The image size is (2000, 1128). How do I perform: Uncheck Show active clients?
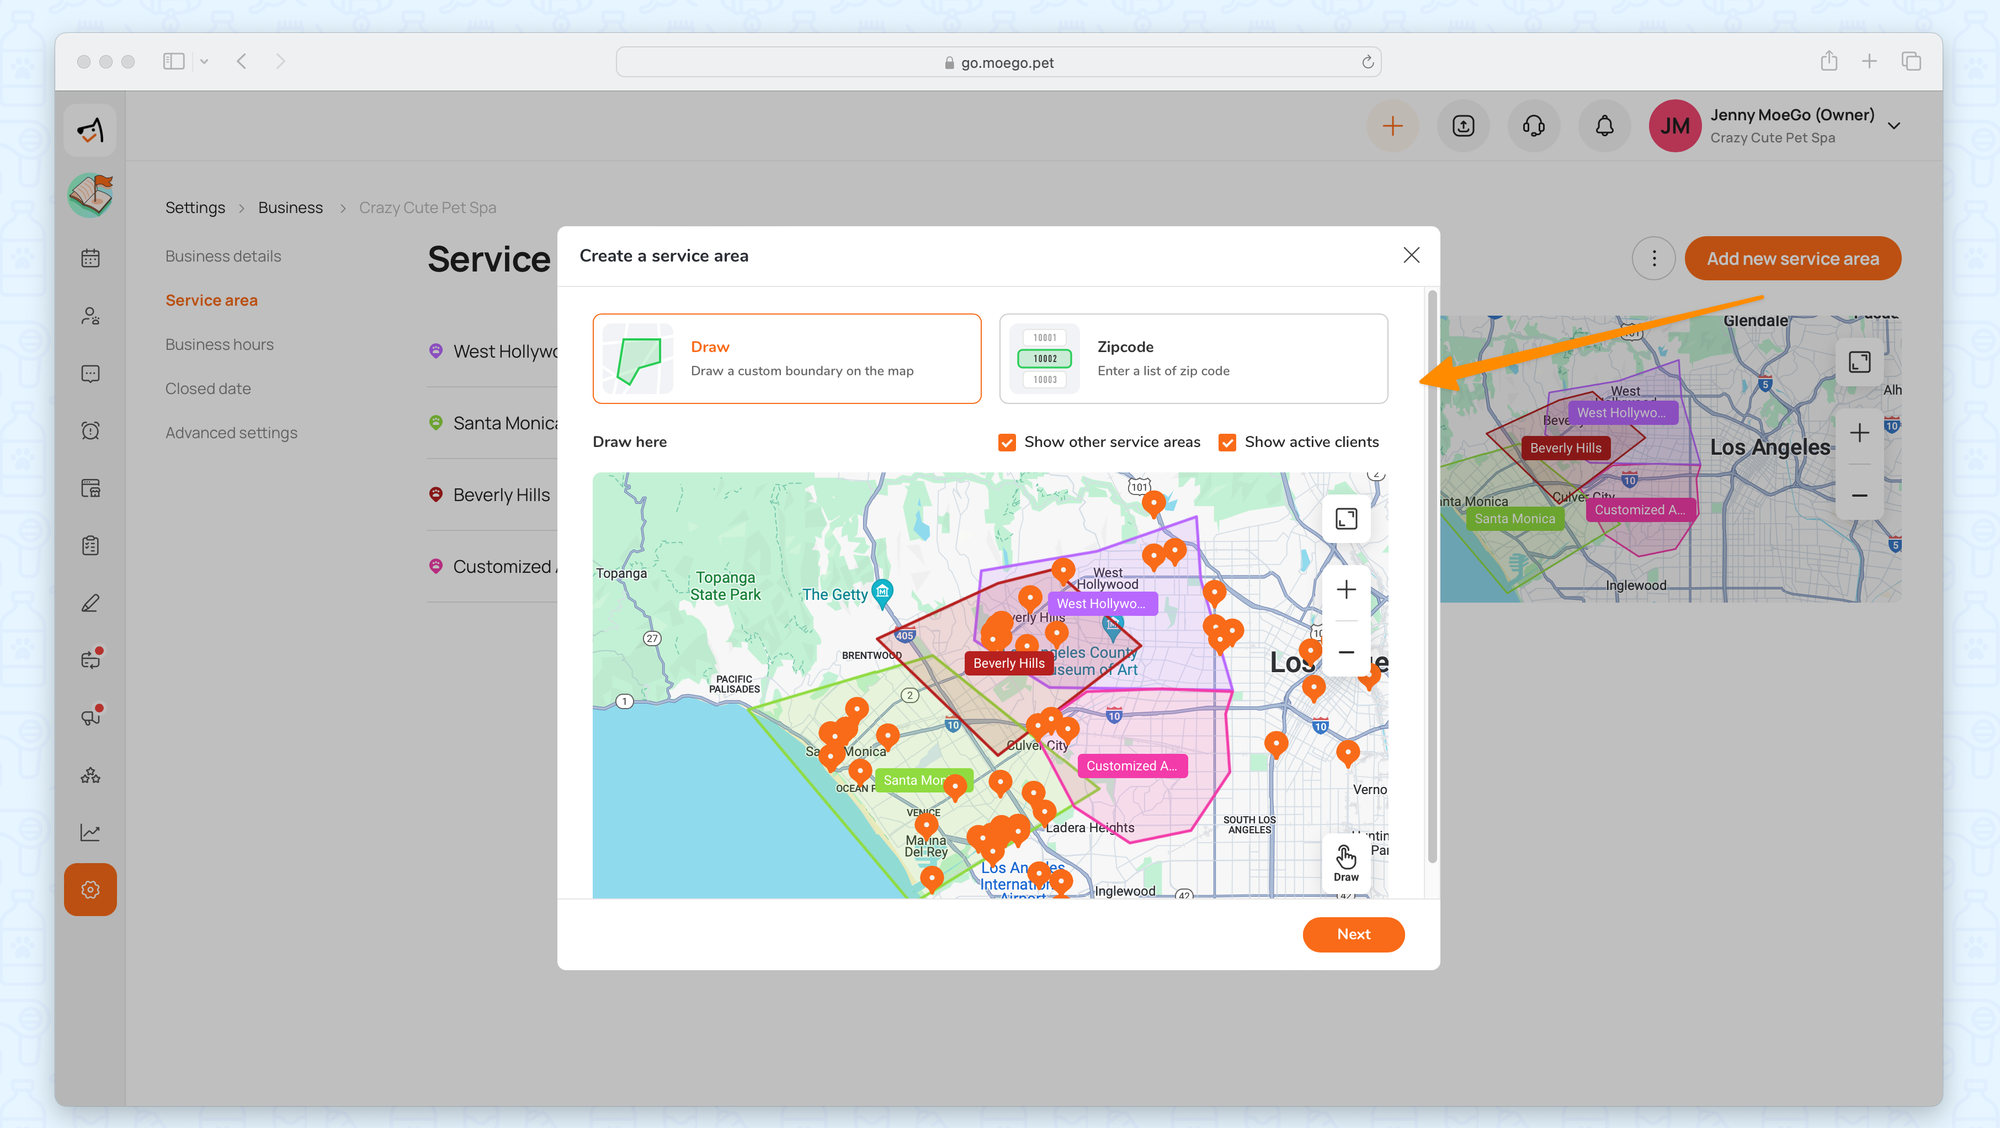tap(1227, 442)
